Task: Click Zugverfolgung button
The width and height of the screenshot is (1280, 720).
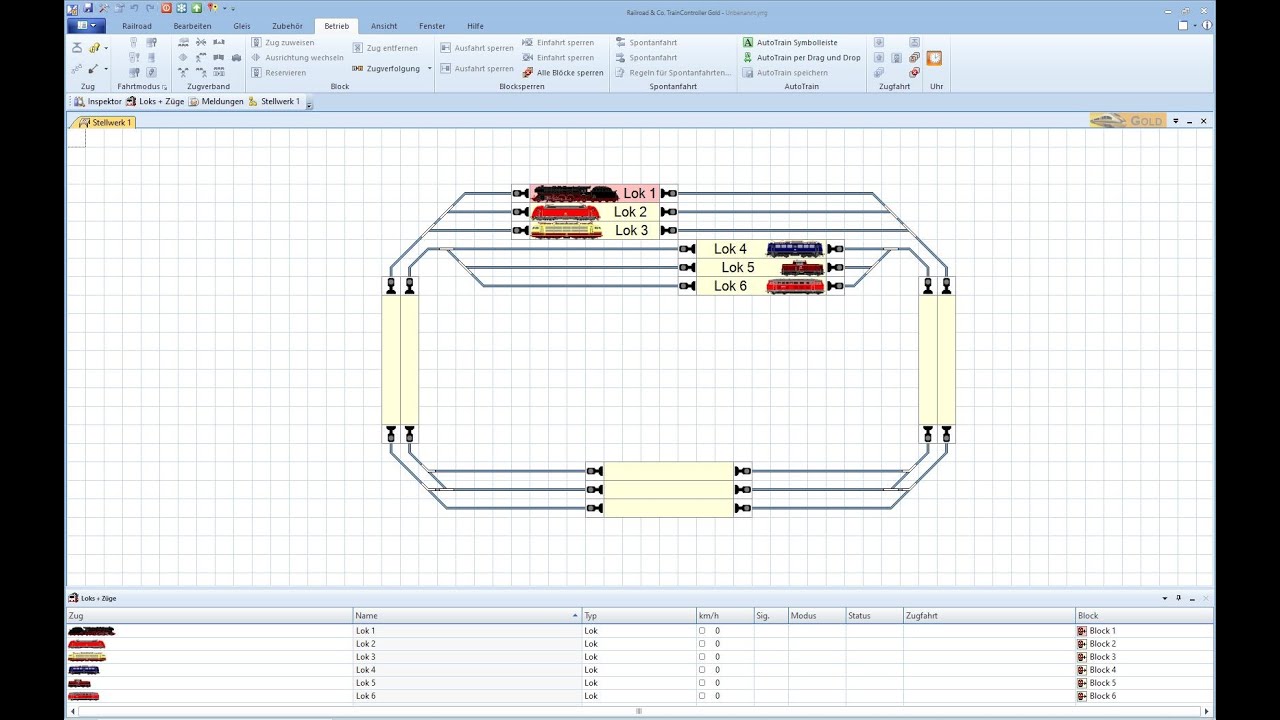Action: click(x=386, y=68)
